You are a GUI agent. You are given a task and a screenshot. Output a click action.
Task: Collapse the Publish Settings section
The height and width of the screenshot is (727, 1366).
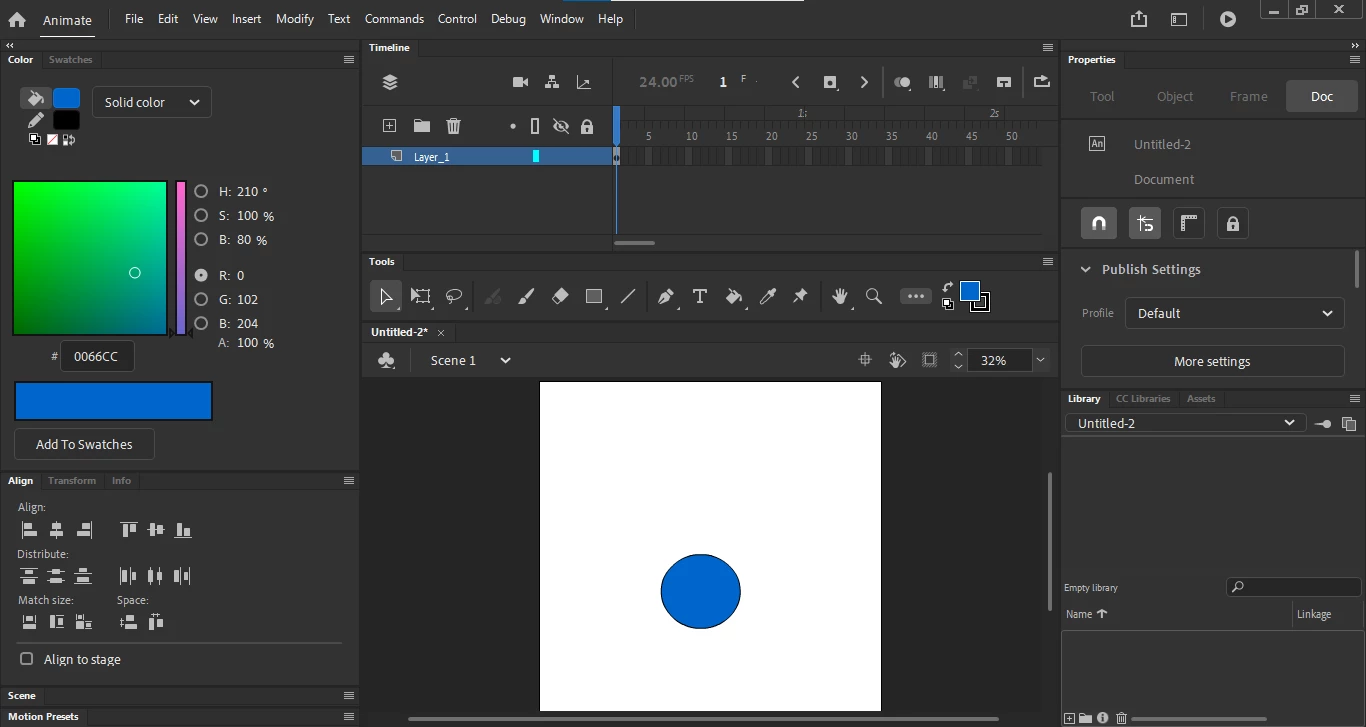pos(1086,269)
